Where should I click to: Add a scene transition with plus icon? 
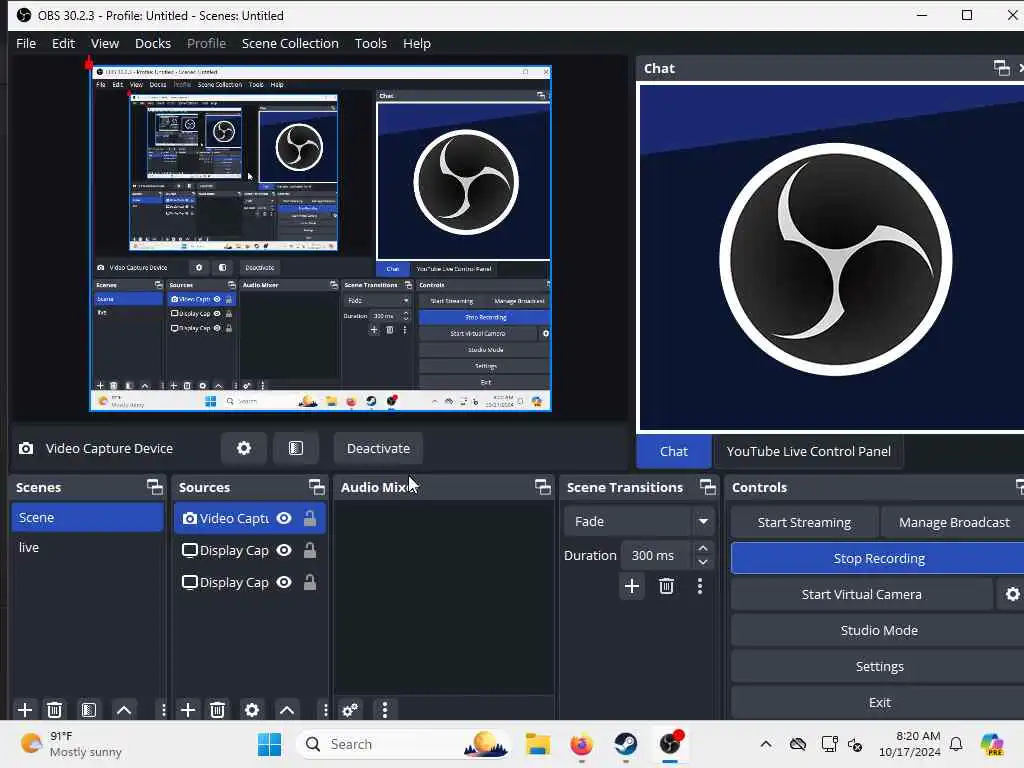pyautogui.click(x=632, y=586)
